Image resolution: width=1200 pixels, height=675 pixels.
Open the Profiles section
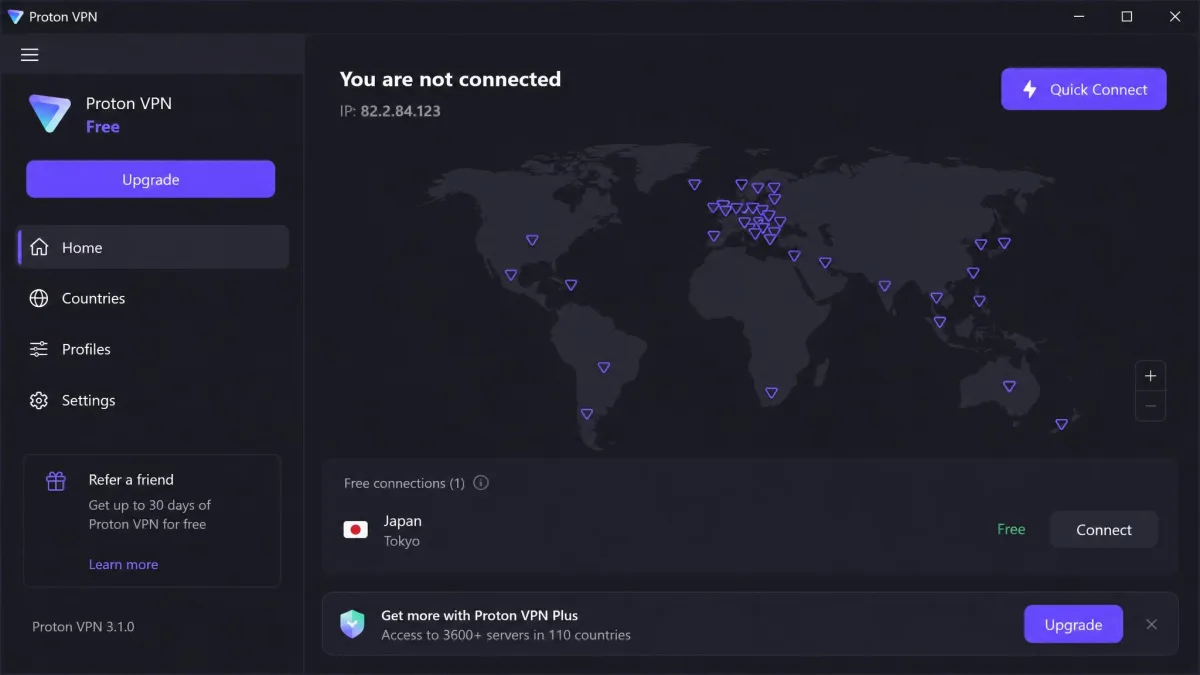click(153, 349)
